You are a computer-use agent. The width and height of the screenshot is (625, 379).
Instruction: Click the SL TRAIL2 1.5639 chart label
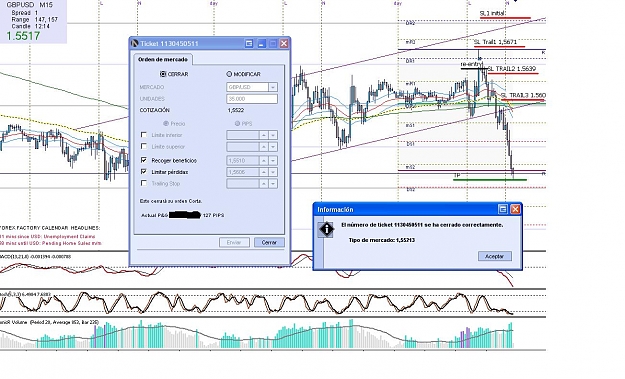511,69
